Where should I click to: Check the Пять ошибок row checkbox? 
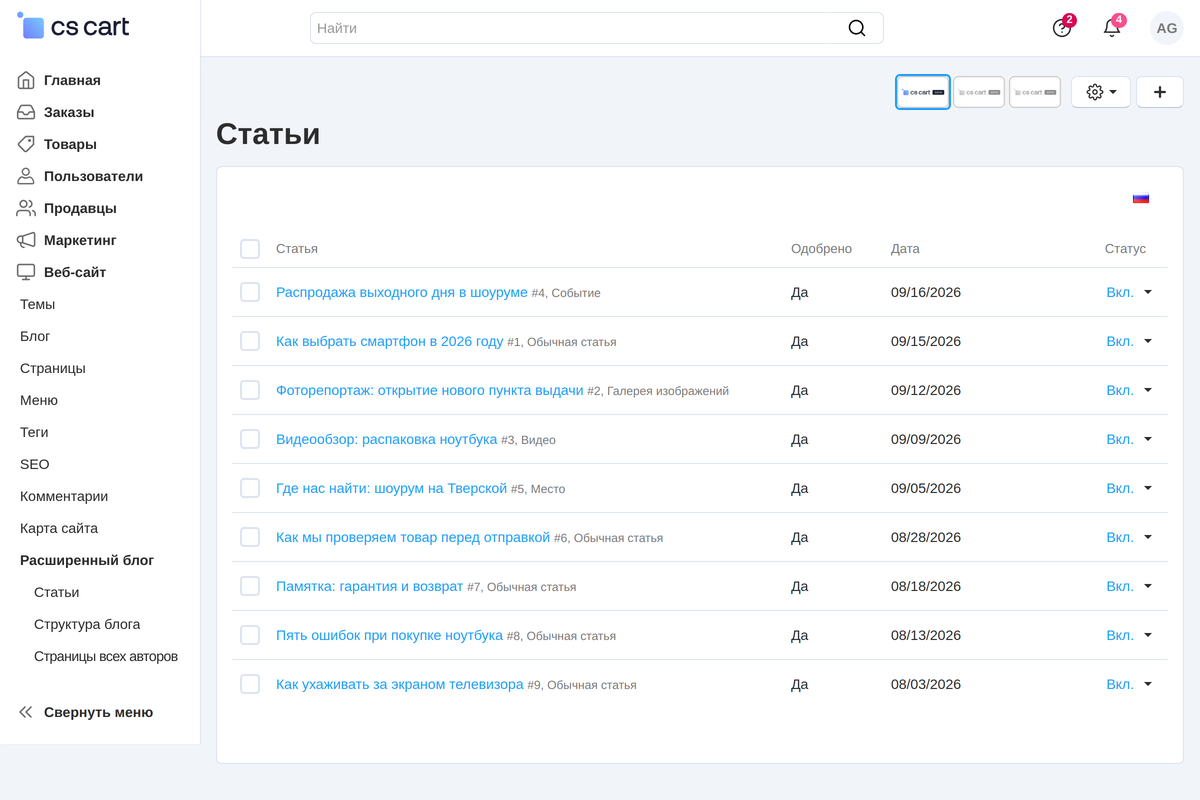pos(250,635)
